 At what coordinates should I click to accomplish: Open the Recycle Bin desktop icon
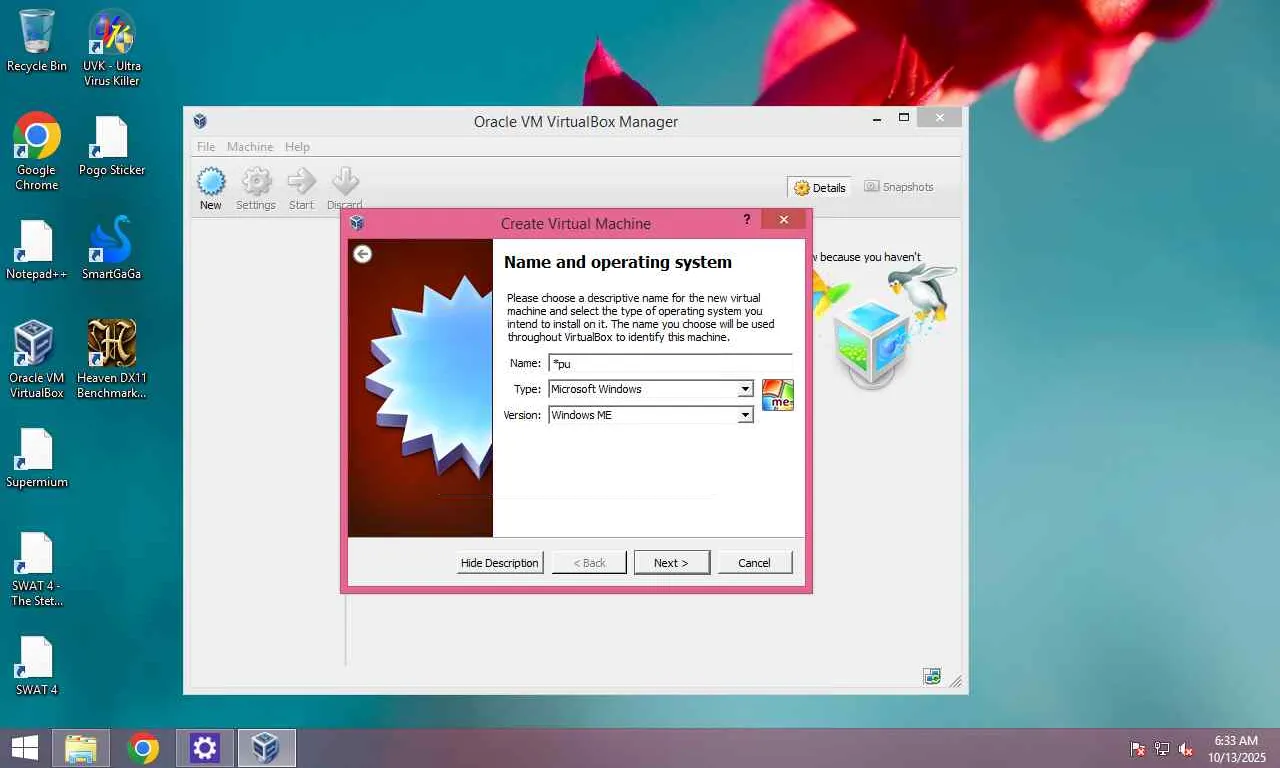[x=37, y=41]
